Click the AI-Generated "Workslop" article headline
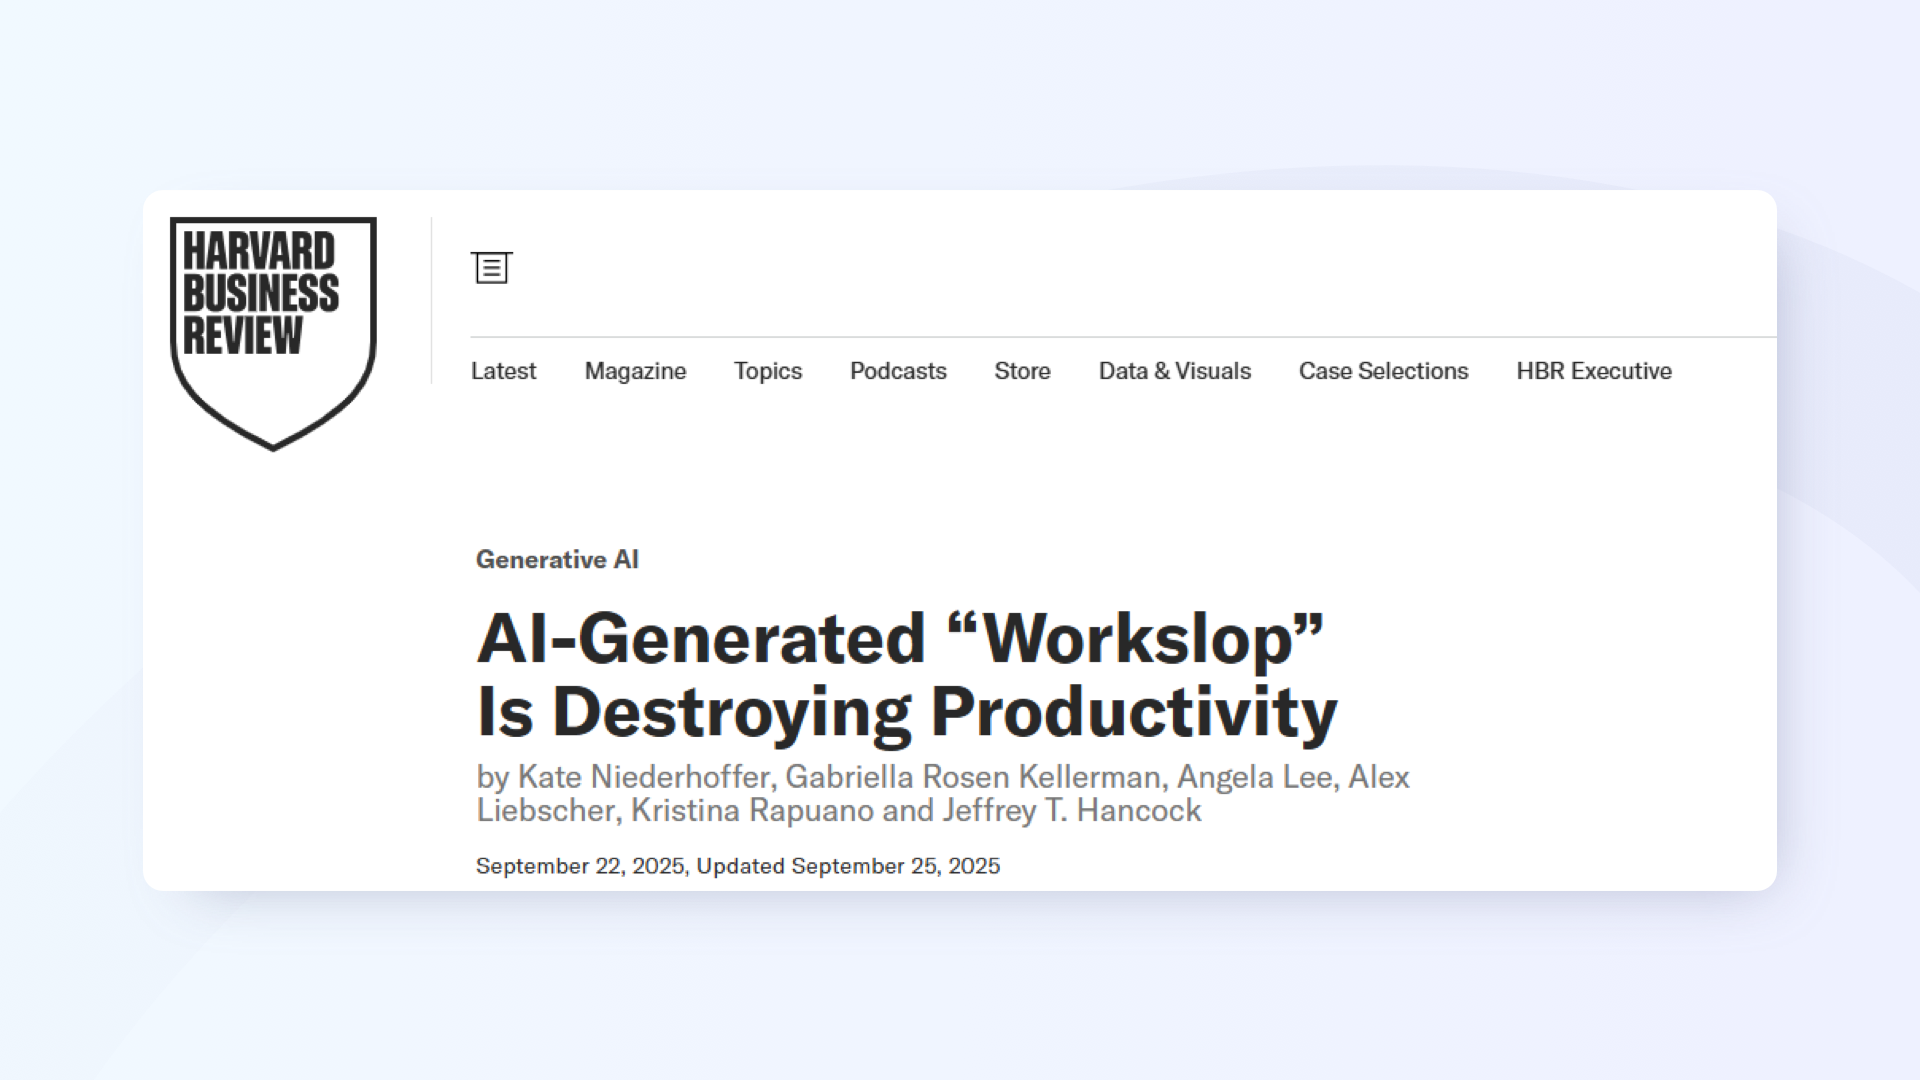The height and width of the screenshot is (1080, 1920). click(x=905, y=675)
